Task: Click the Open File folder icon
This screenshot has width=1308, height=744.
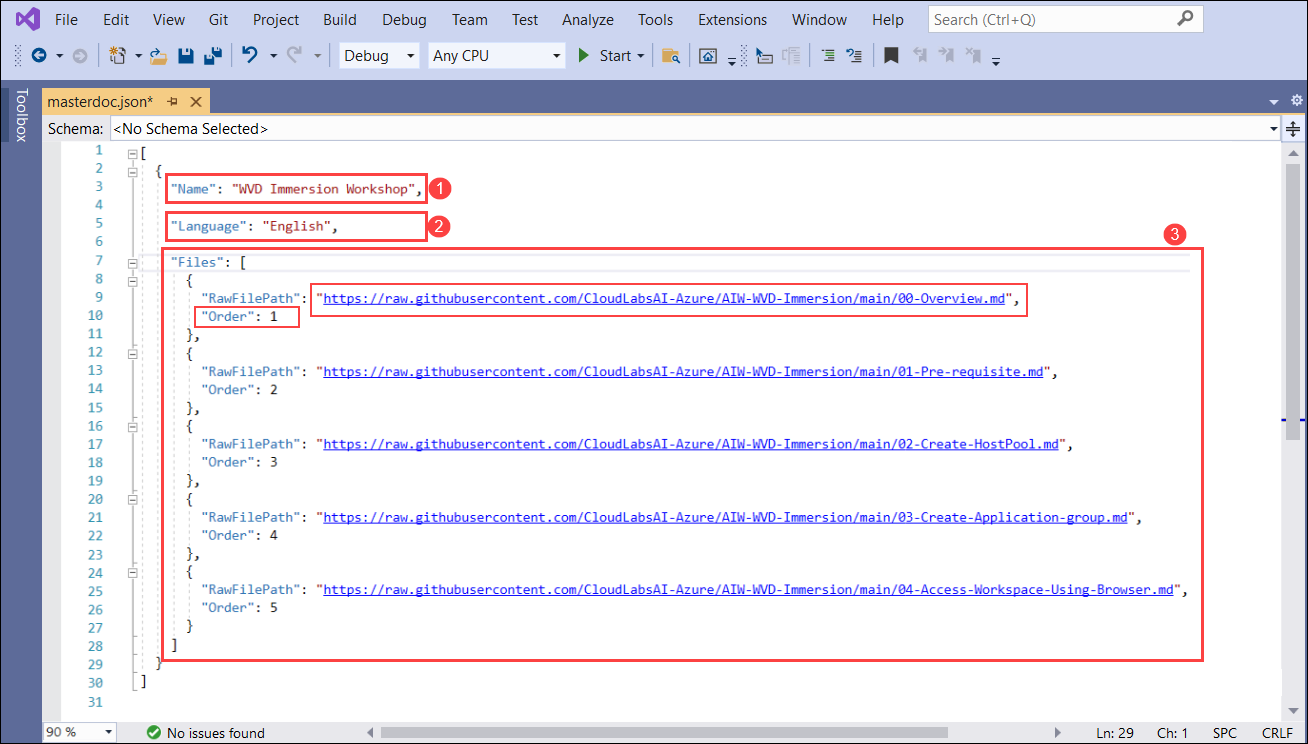Action: click(x=158, y=56)
